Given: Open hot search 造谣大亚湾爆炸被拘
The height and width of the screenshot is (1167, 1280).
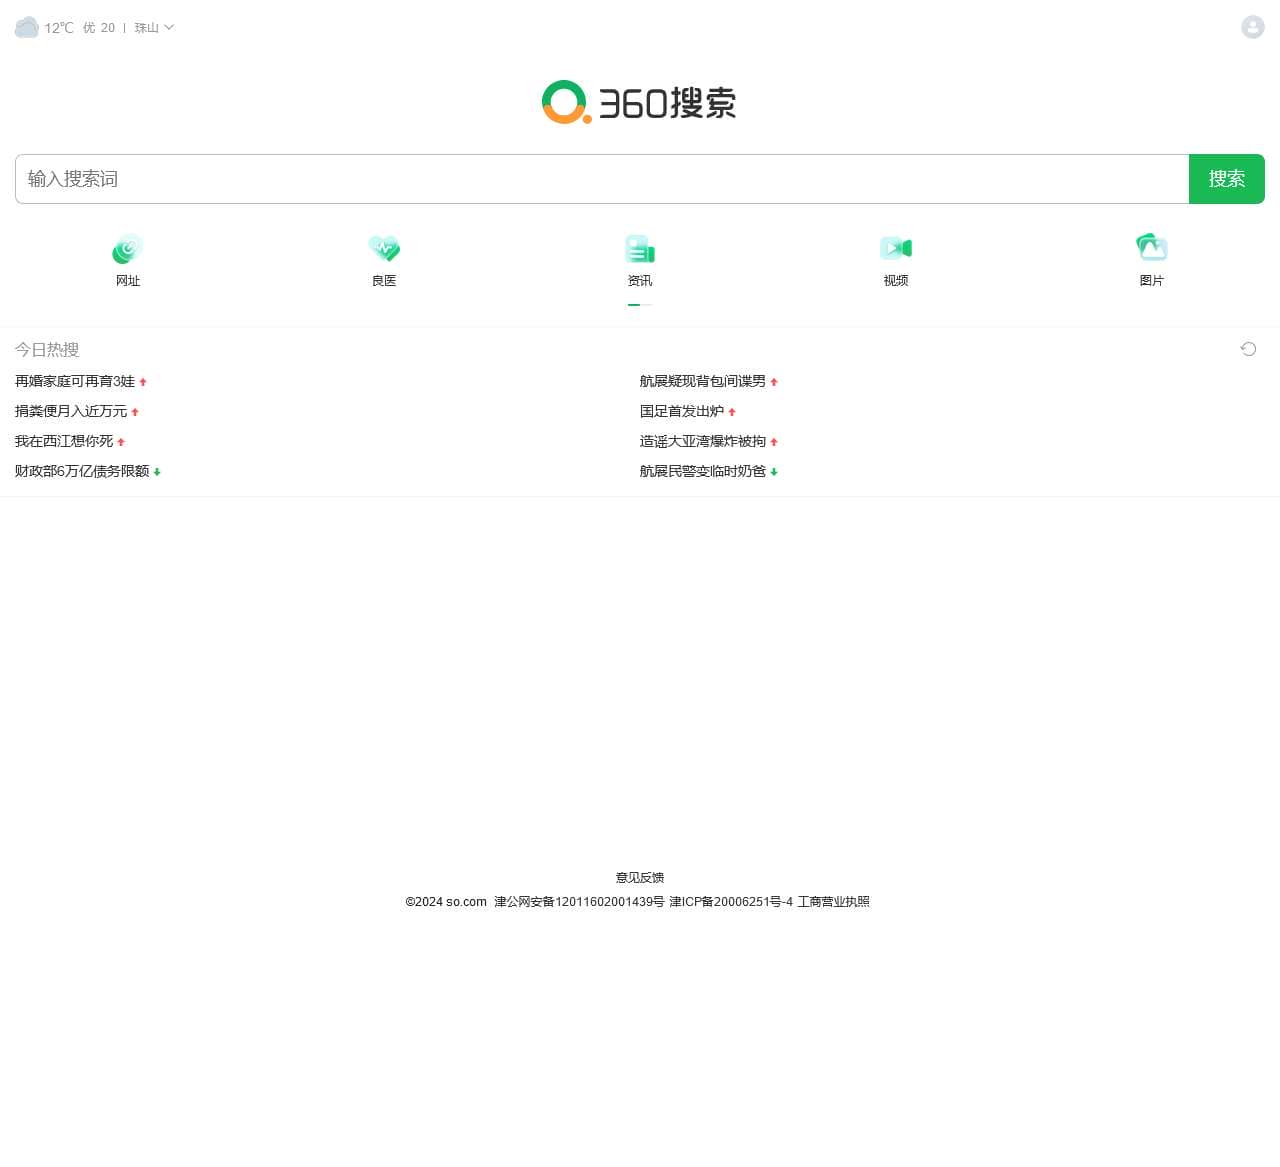Looking at the screenshot, I should pyautogui.click(x=703, y=441).
